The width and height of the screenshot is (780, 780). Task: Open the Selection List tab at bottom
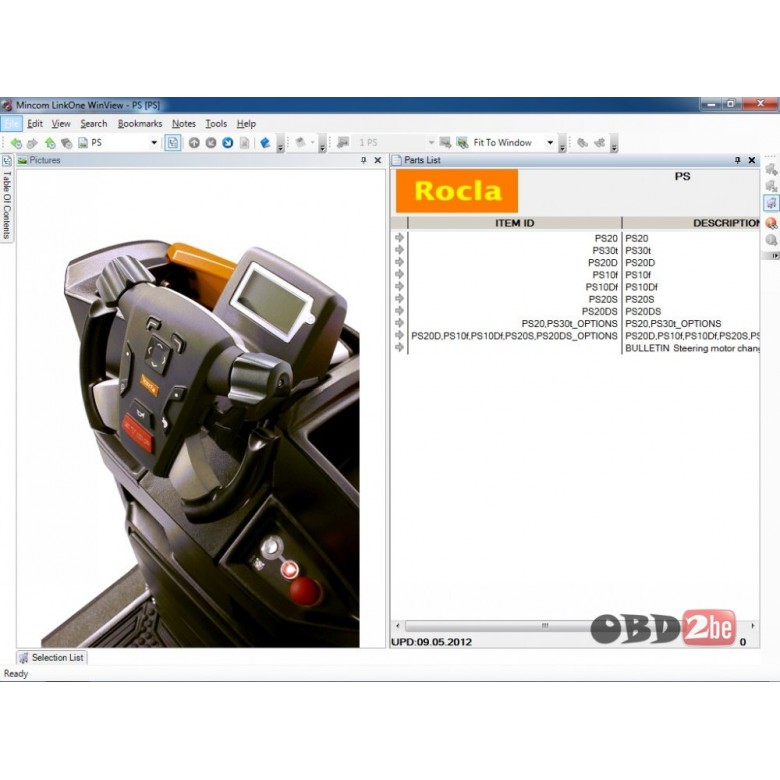(x=52, y=658)
